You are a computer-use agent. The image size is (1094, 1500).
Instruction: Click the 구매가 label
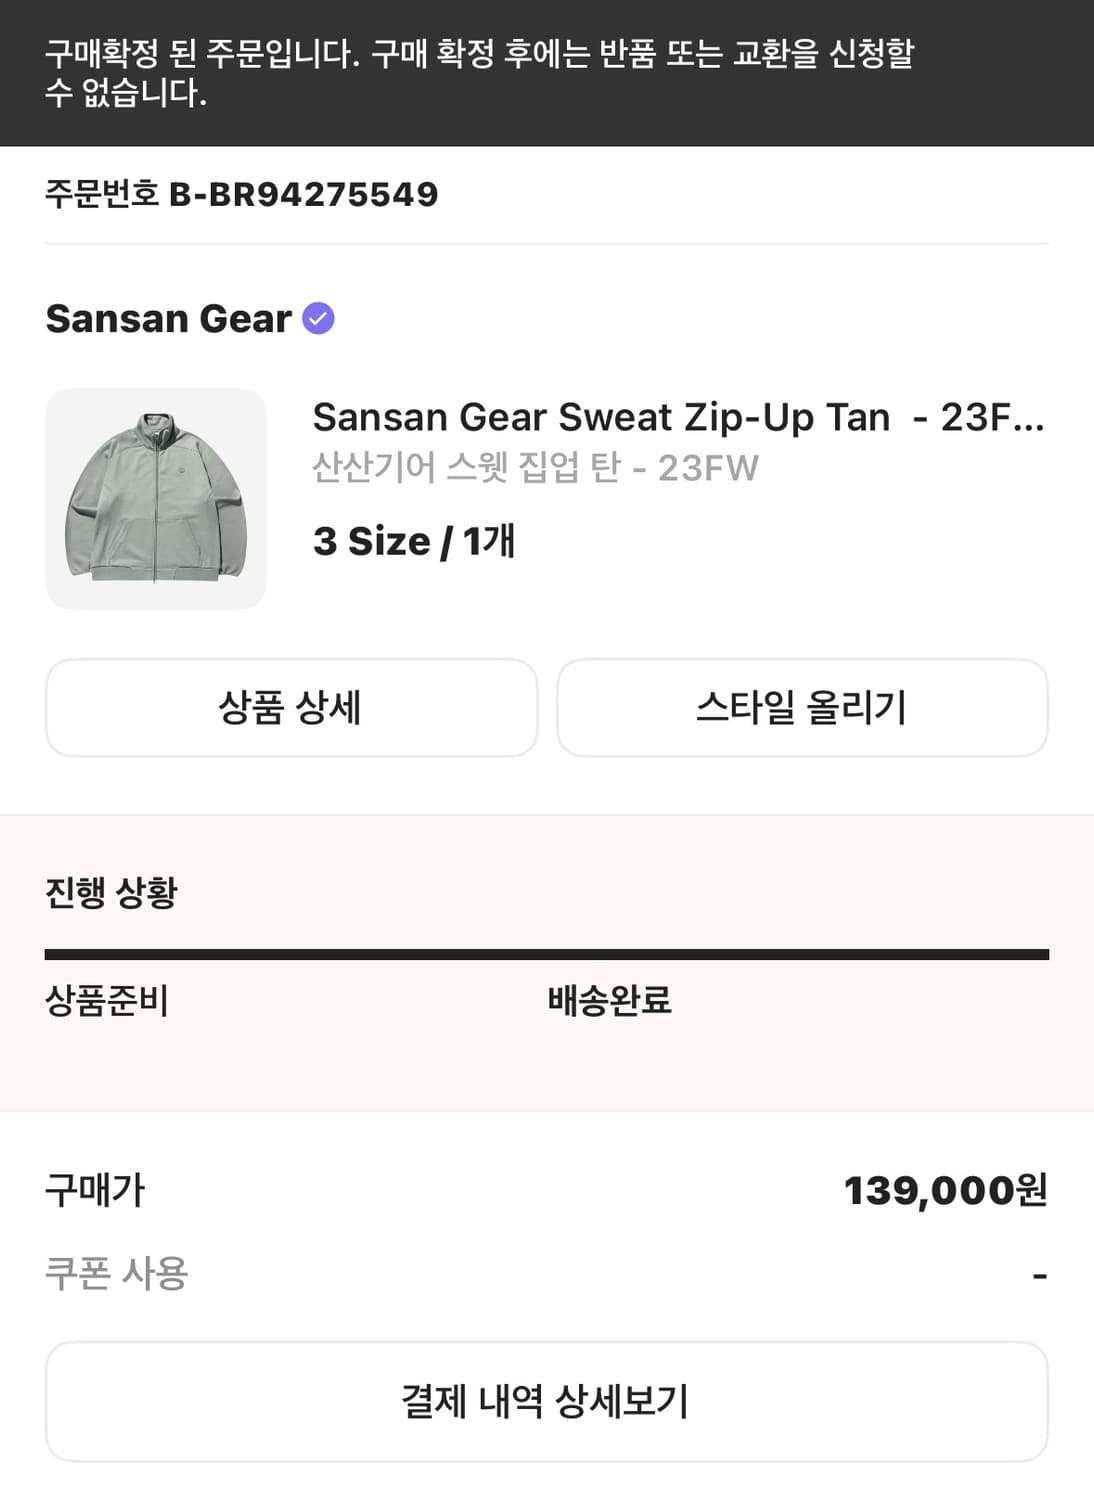pos(95,1190)
